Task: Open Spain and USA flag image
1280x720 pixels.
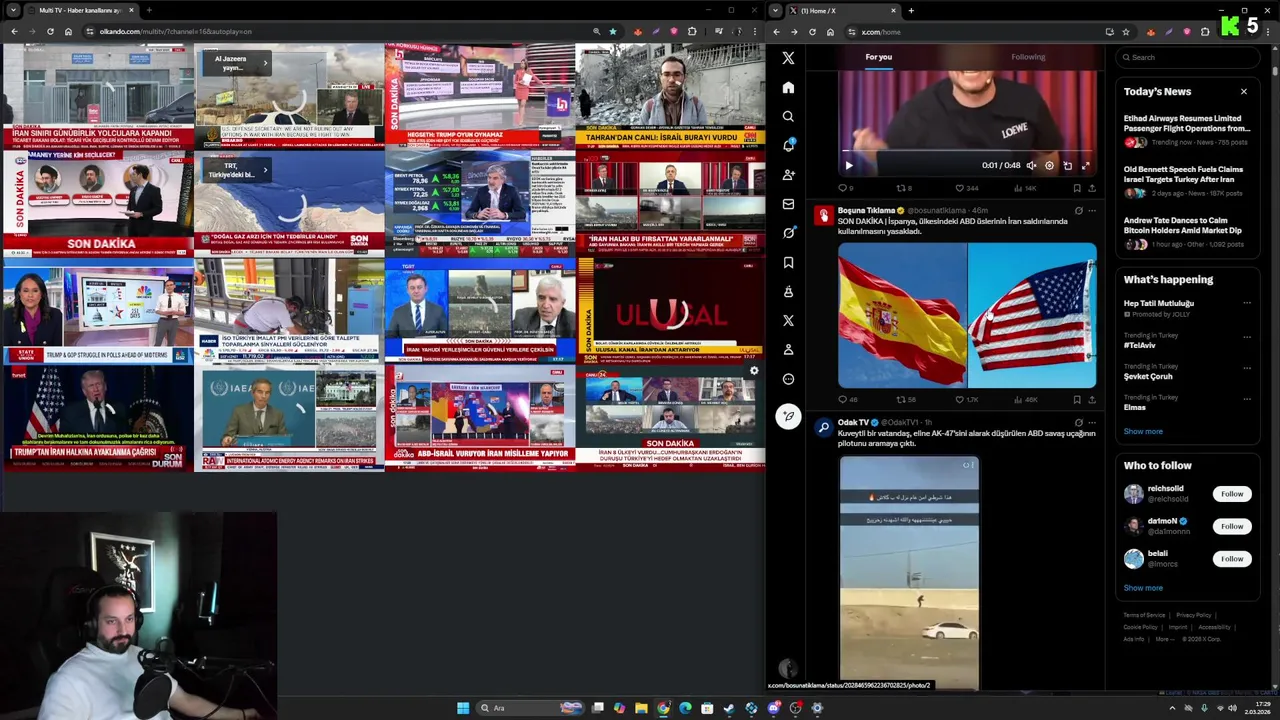Action: coord(967,315)
